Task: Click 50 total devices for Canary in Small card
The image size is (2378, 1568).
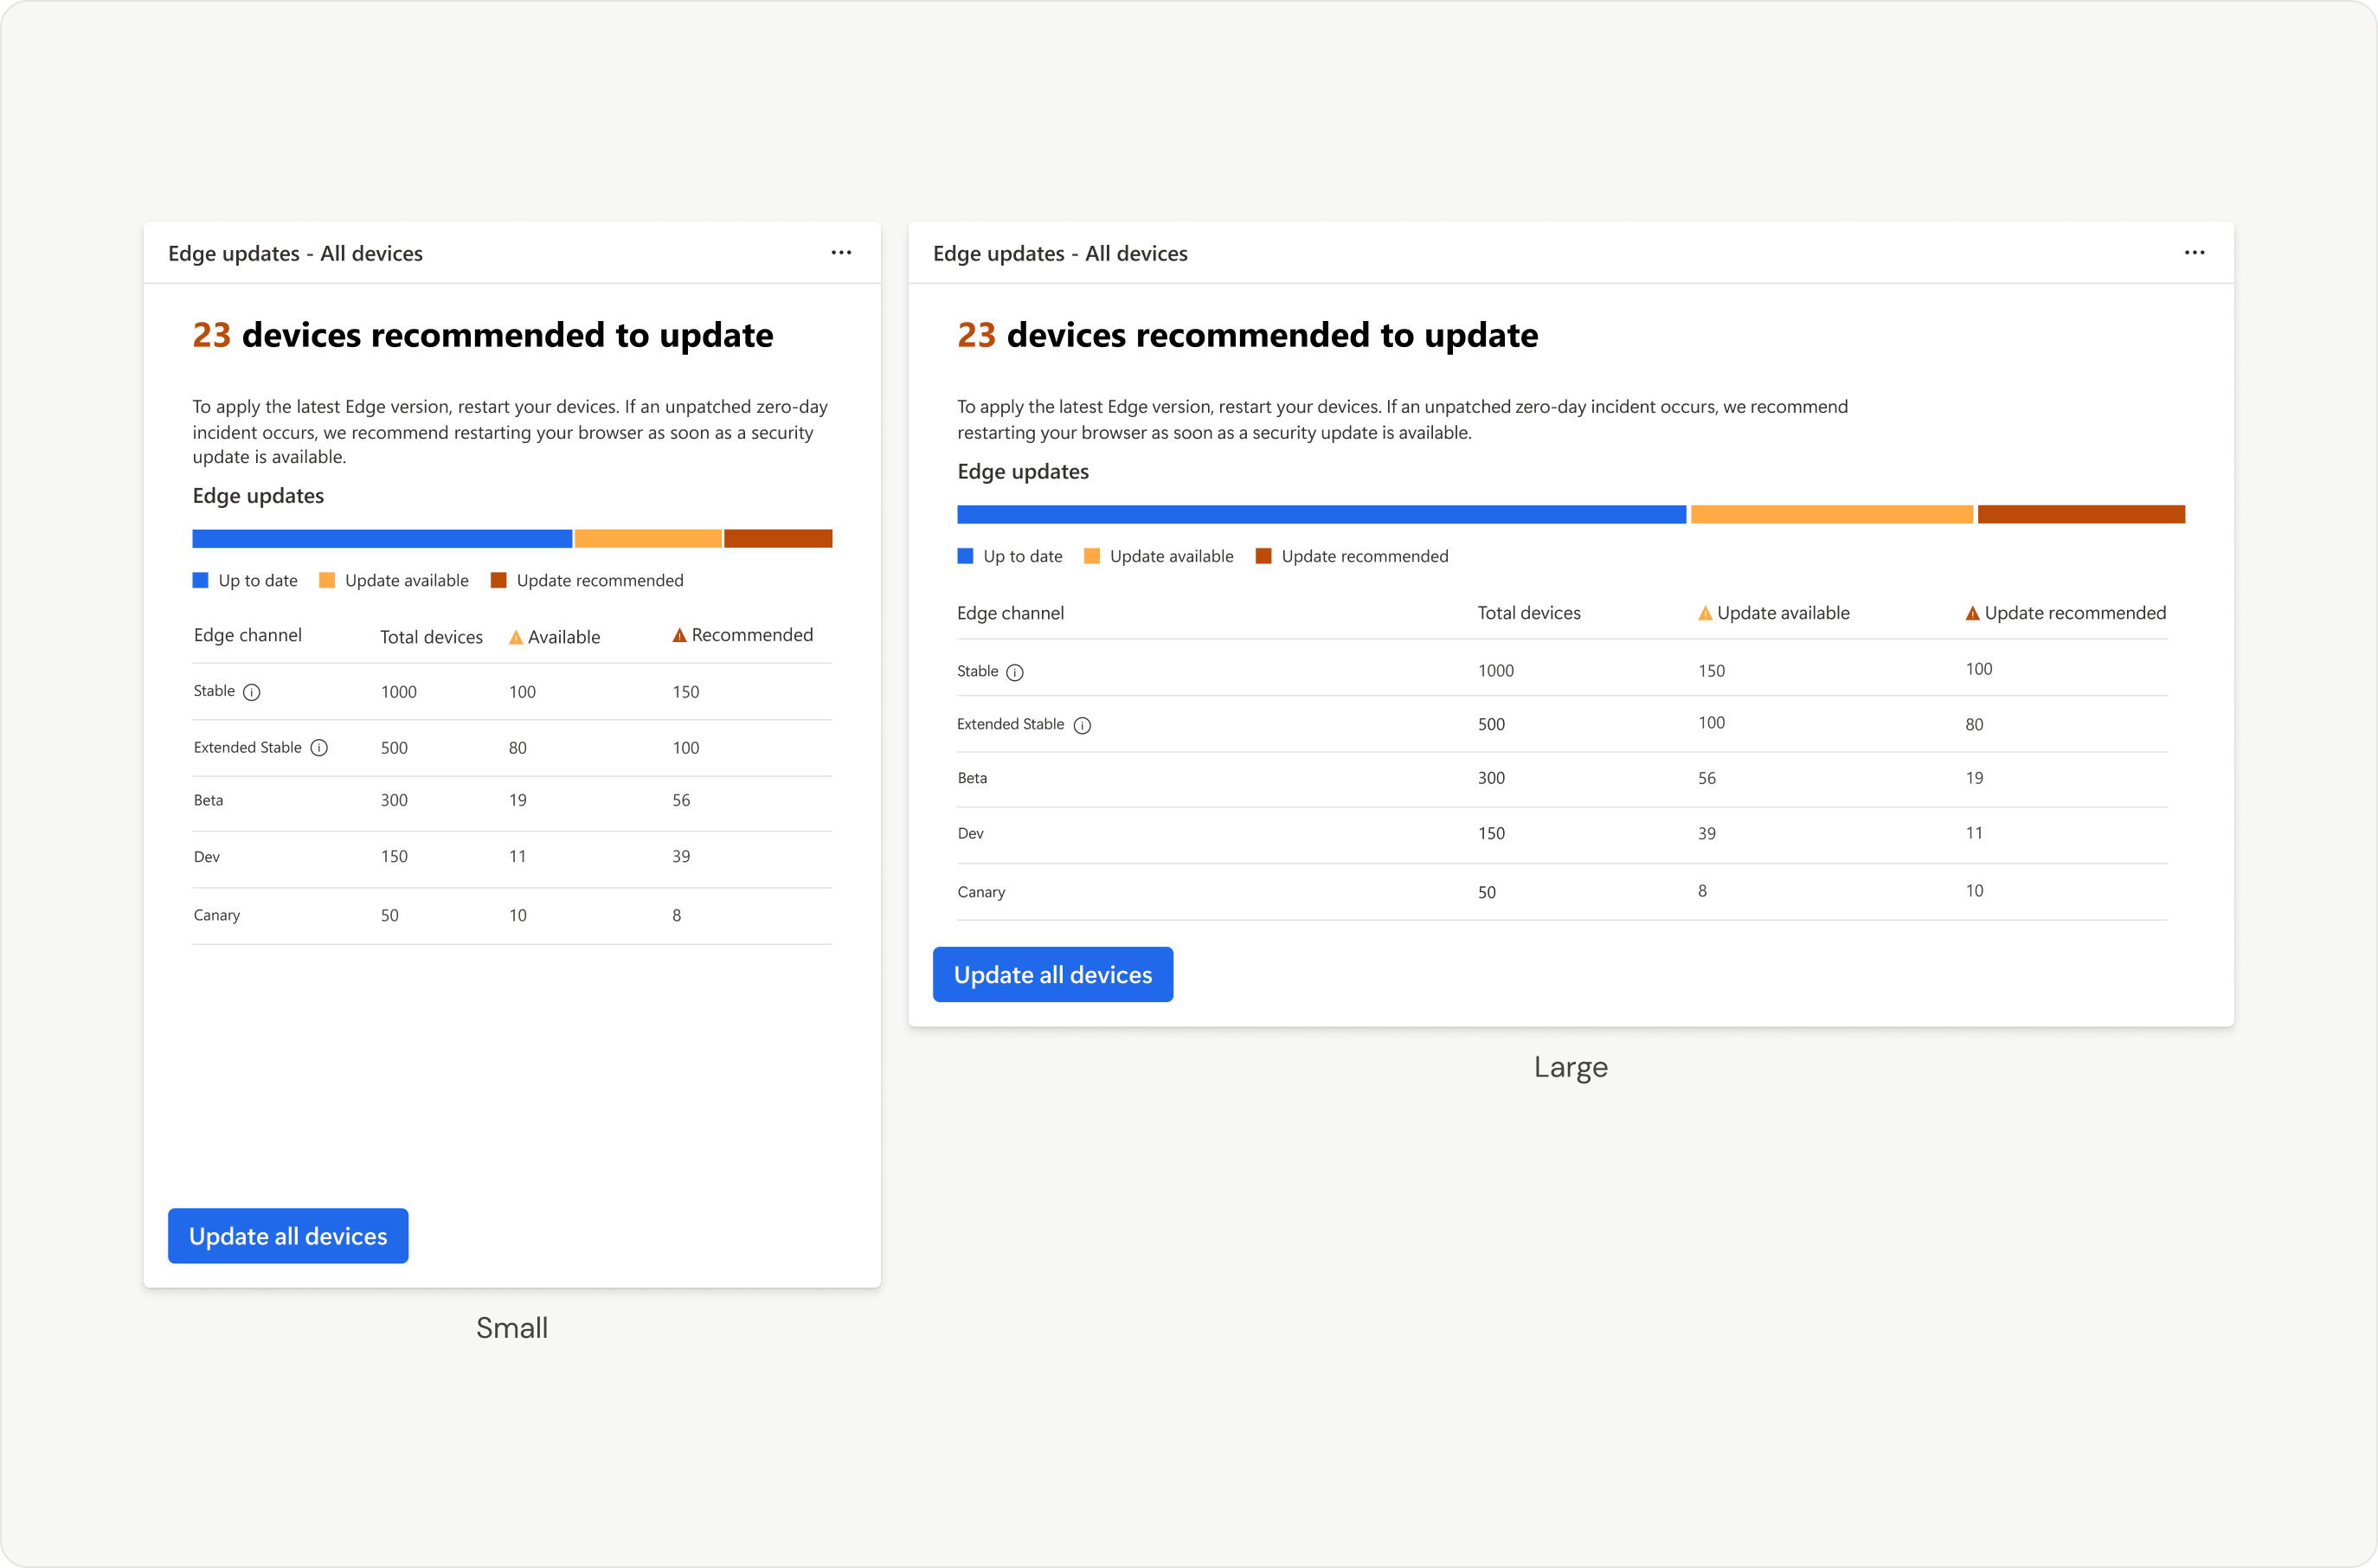Action: [389, 915]
